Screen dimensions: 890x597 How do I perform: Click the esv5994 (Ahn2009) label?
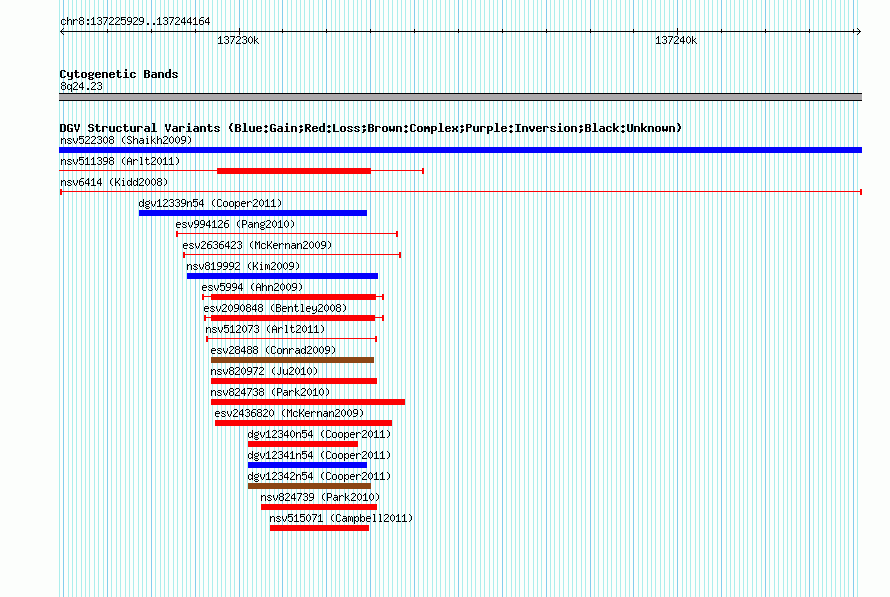pos(253,287)
